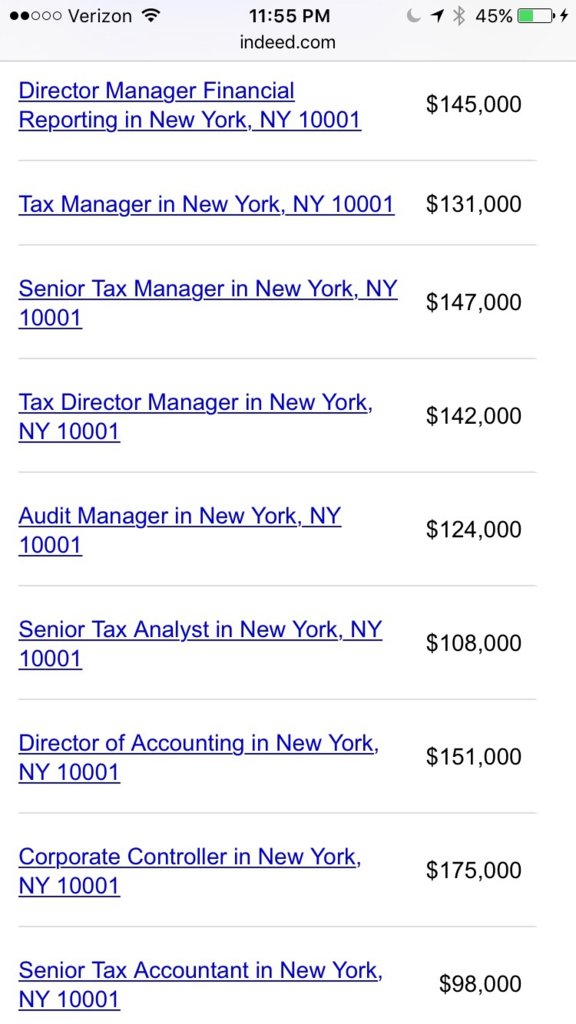
Task: Tap the battery indicator icon
Action: [536, 16]
